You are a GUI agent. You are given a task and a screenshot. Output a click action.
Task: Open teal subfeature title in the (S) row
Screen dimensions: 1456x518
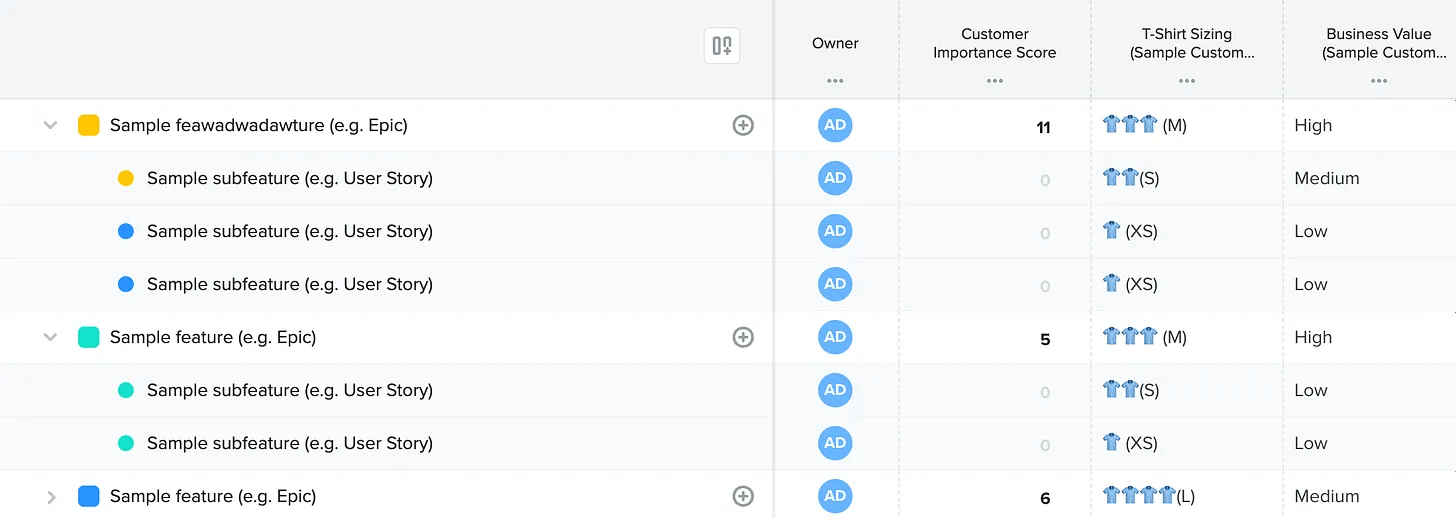290,390
